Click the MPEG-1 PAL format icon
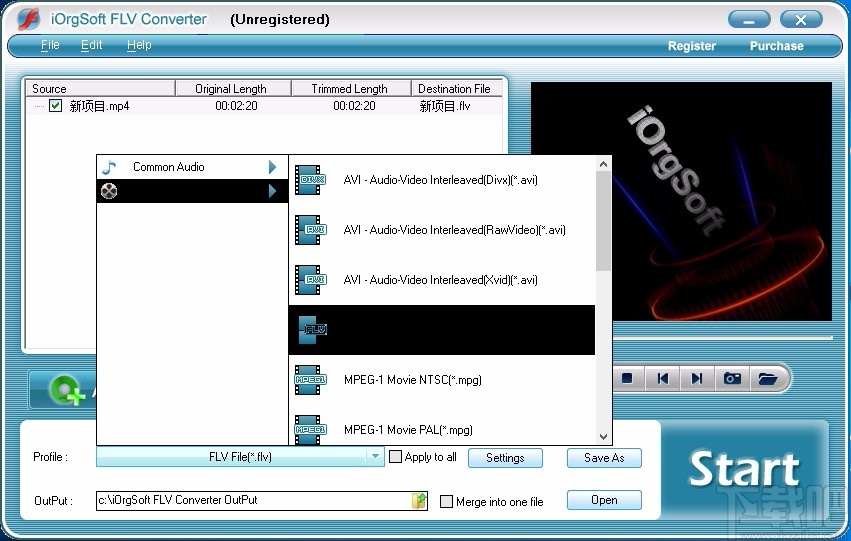 (x=310, y=429)
